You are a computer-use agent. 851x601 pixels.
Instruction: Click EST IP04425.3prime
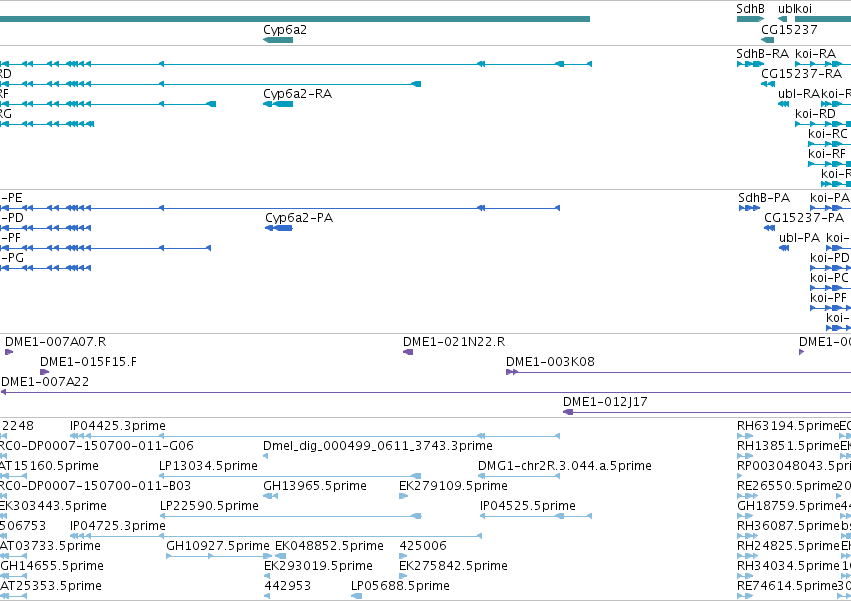[x=118, y=426]
